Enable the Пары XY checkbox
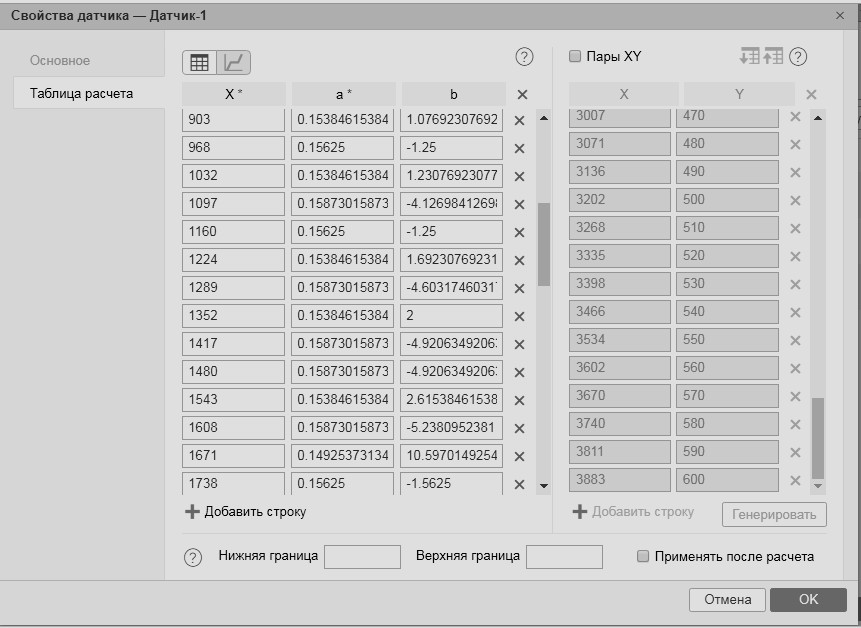The image size is (861, 628). click(575, 57)
